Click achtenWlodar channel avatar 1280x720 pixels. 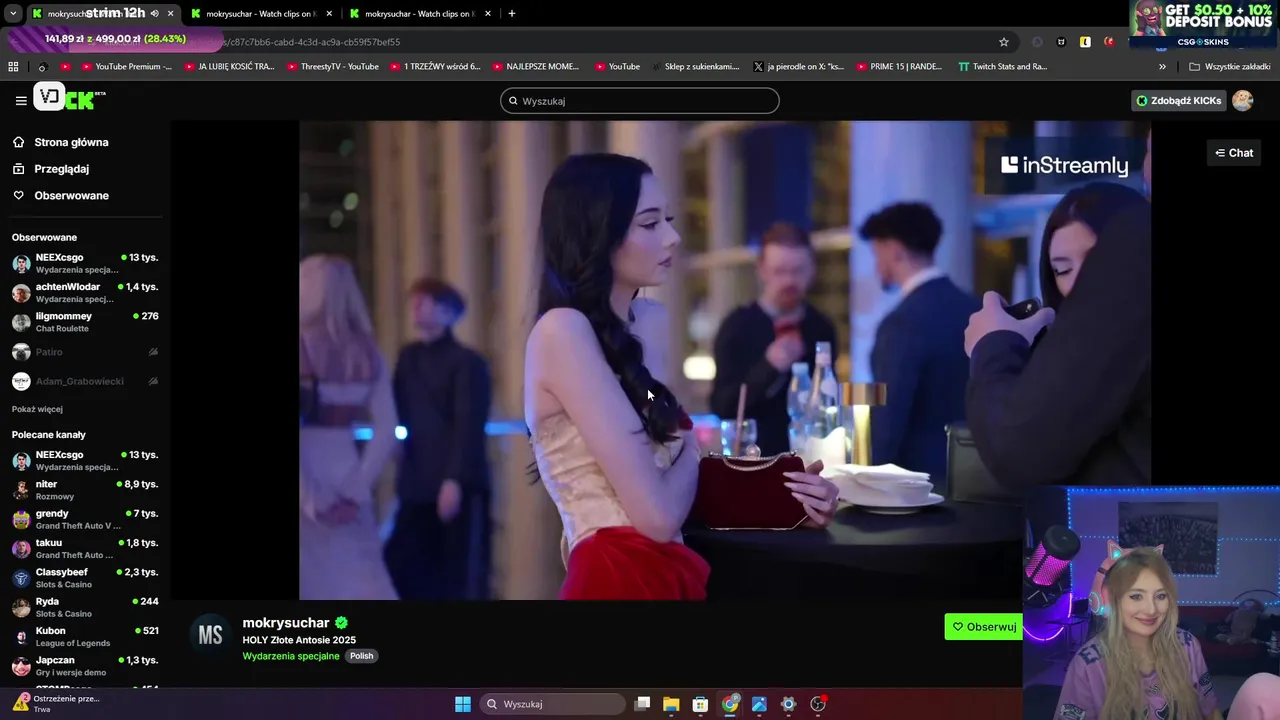point(21,293)
